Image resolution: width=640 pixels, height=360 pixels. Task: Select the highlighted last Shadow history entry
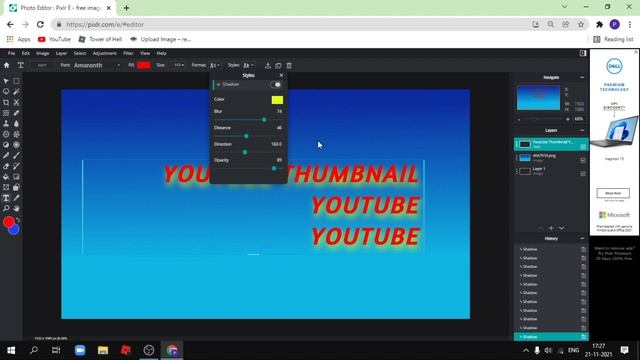(x=551, y=337)
